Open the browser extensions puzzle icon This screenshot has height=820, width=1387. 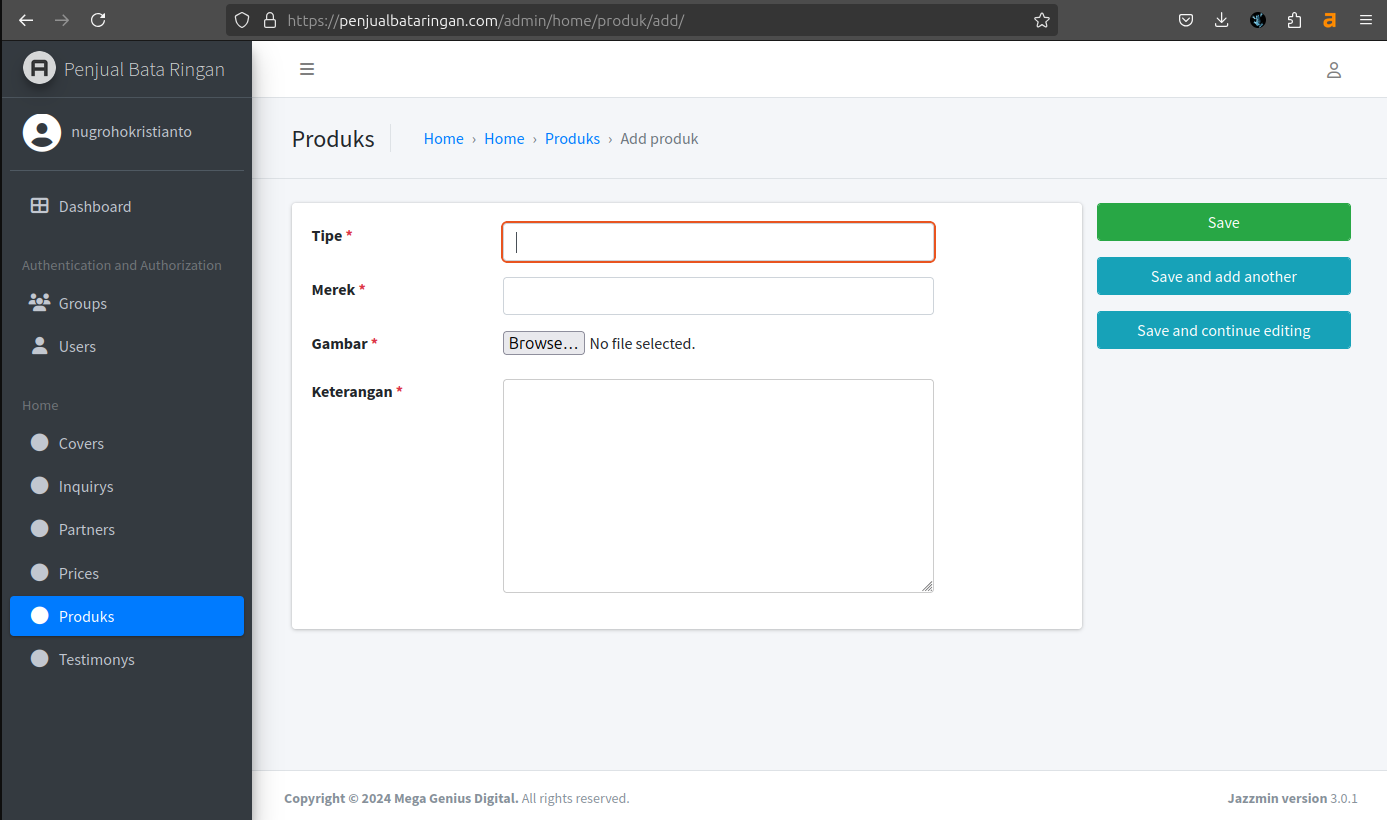1294,20
